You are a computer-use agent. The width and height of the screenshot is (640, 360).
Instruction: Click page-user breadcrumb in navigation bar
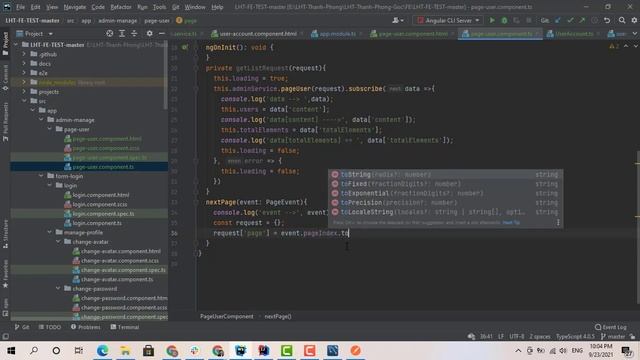tap(157, 20)
